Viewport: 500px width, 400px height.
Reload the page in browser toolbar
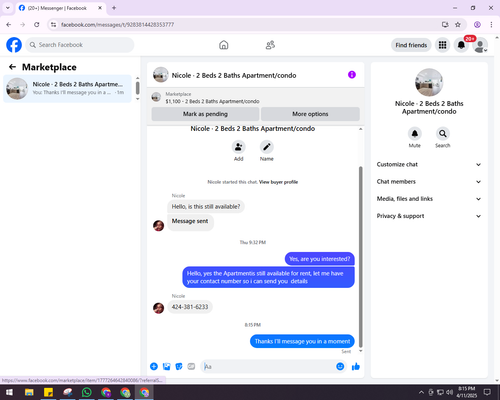click(37, 25)
